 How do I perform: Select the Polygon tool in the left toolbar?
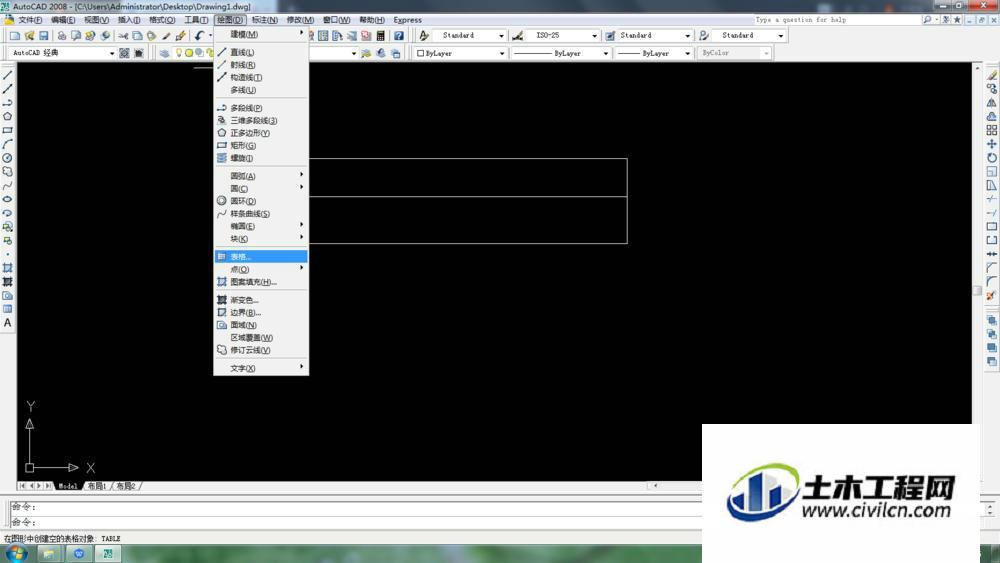tap(8, 117)
